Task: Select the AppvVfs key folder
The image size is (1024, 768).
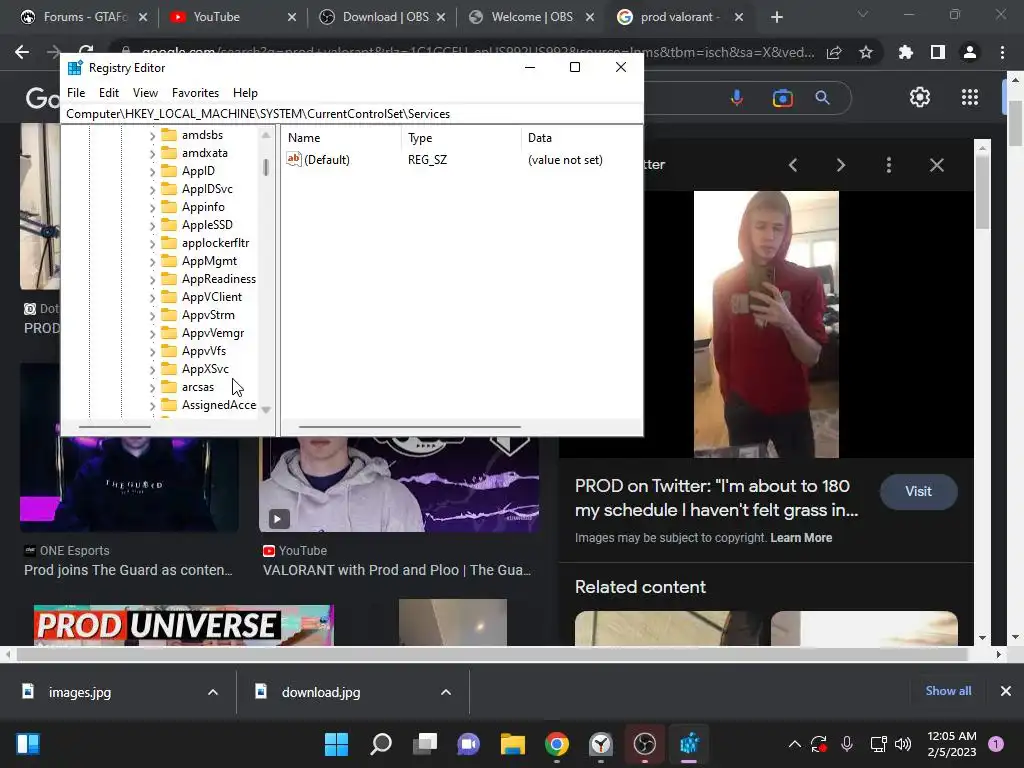Action: (193, 351)
